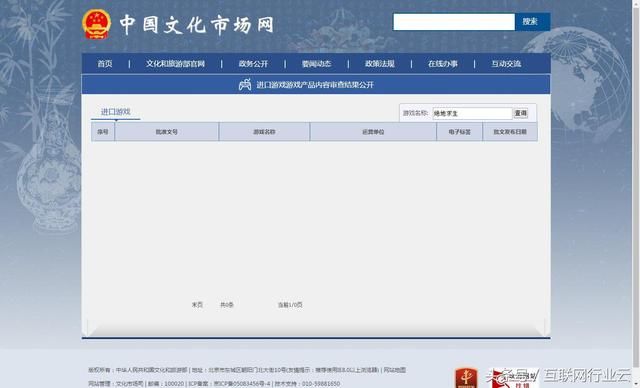Click the game controller icon in the banner
This screenshot has width=640, height=388.
[x=245, y=85]
